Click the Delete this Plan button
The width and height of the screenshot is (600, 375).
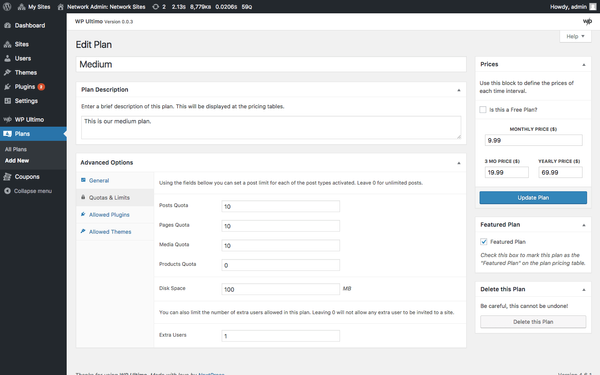pyautogui.click(x=533, y=322)
